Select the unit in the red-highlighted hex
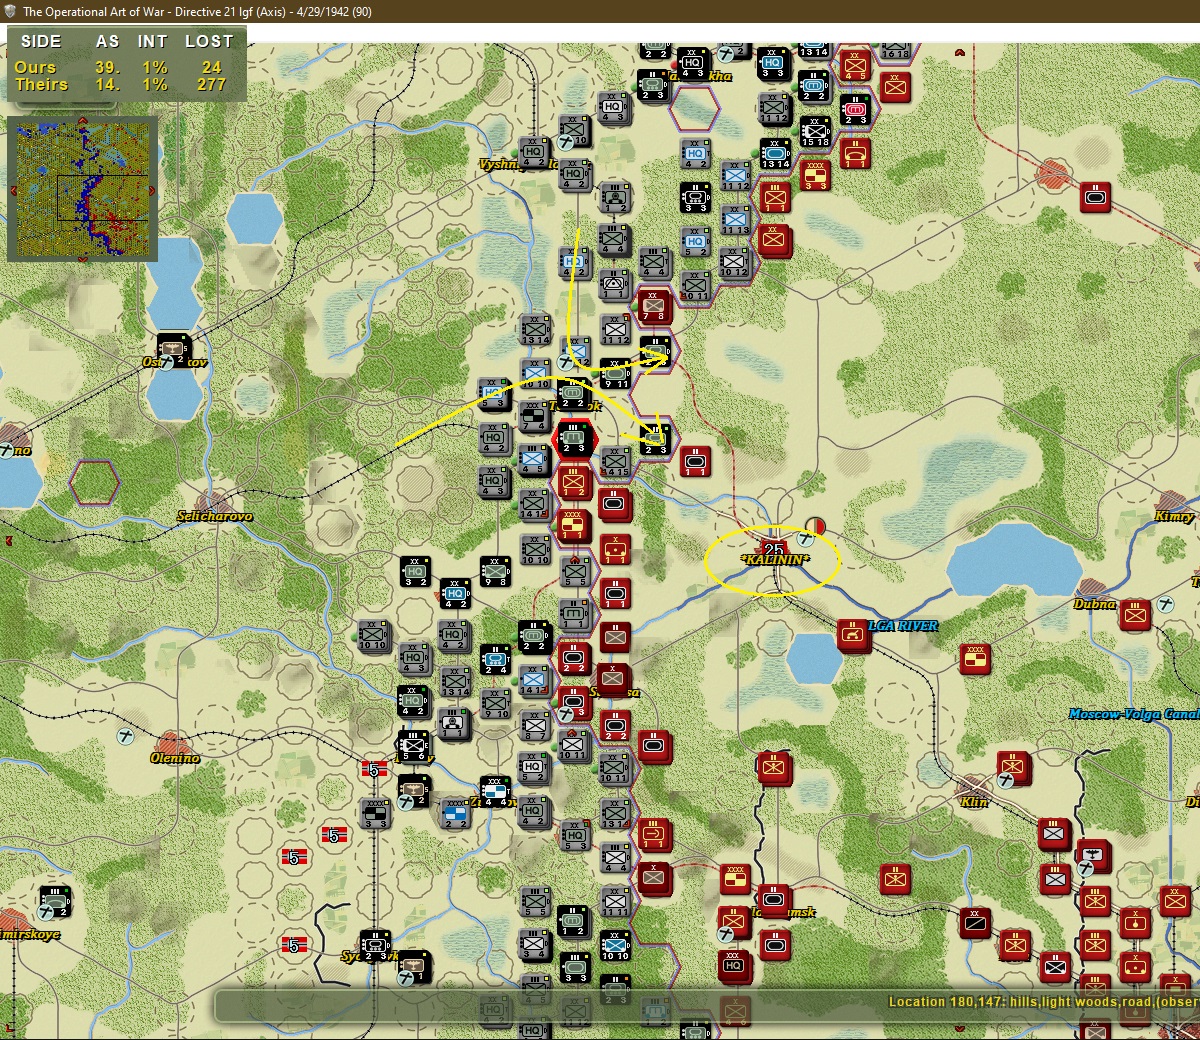1200x1040 pixels. (x=574, y=438)
